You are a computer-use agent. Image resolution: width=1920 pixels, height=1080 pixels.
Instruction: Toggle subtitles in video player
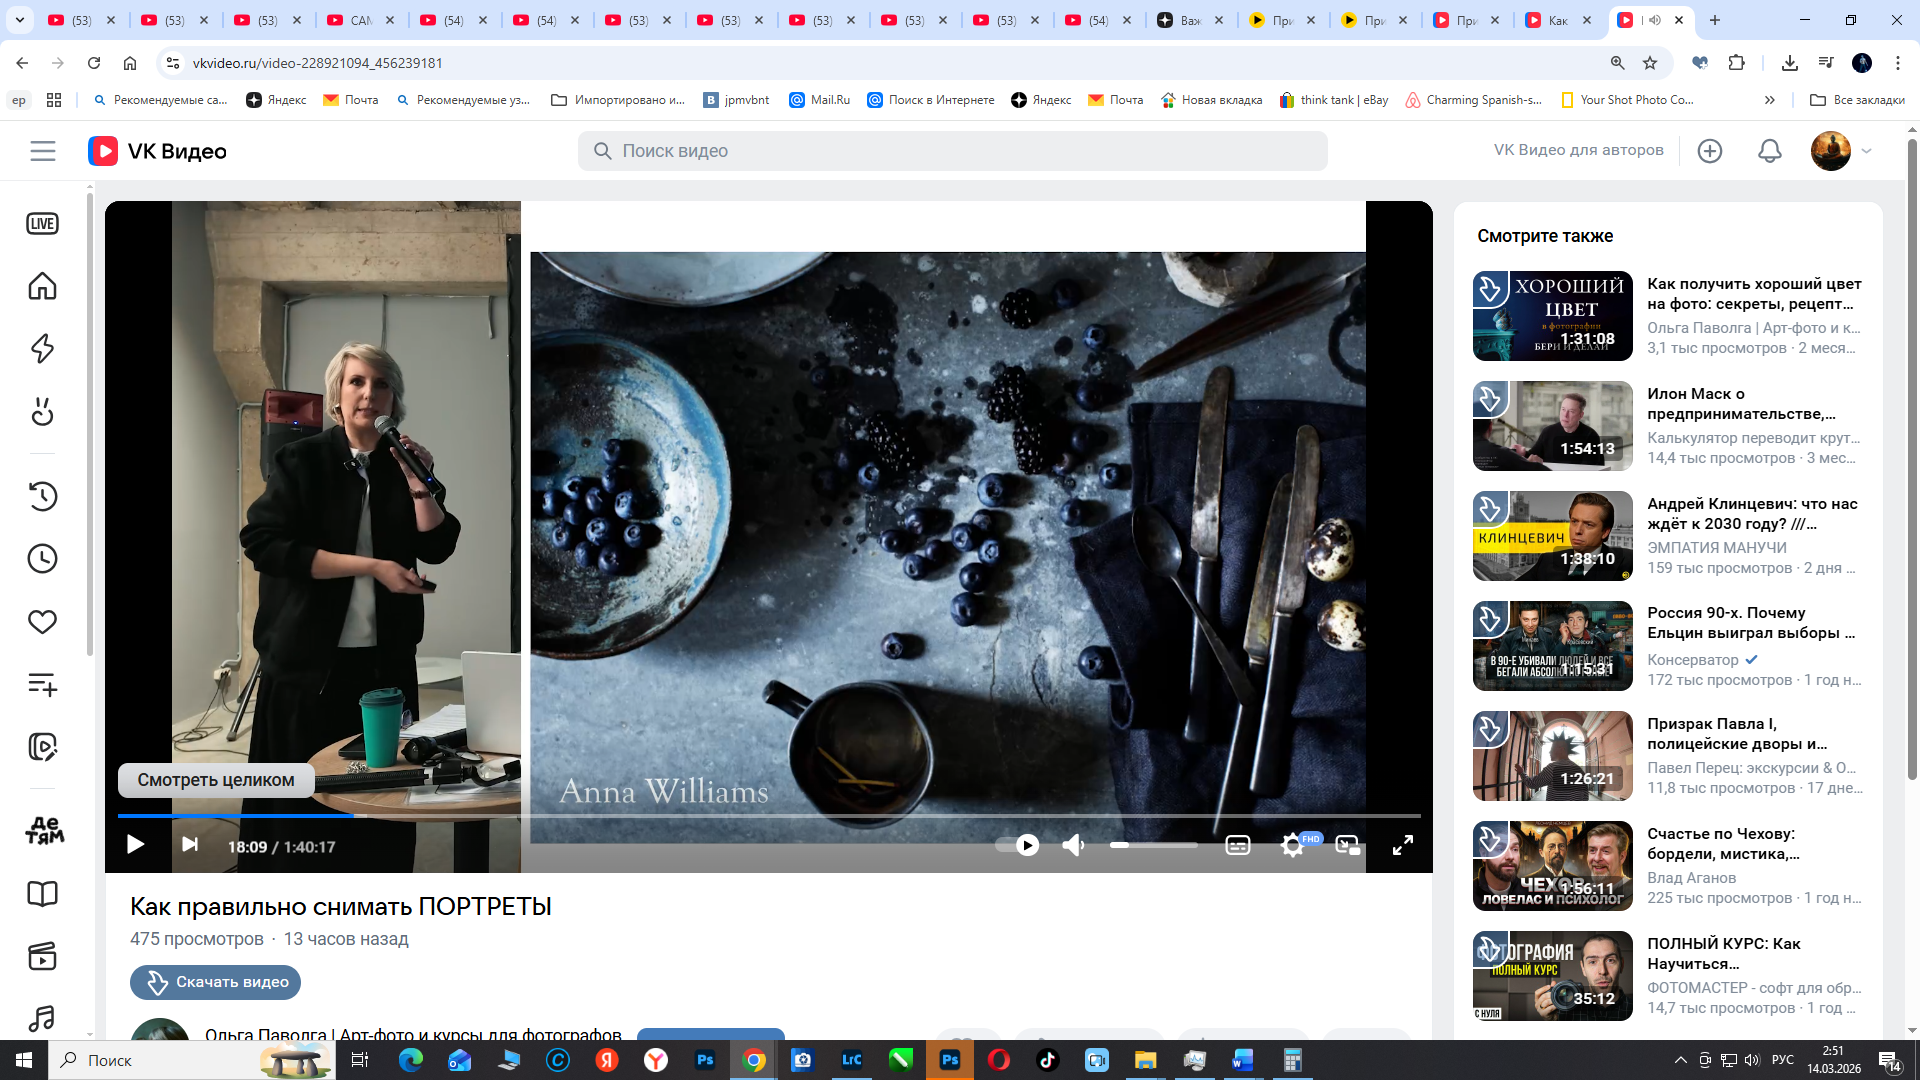click(x=1237, y=846)
